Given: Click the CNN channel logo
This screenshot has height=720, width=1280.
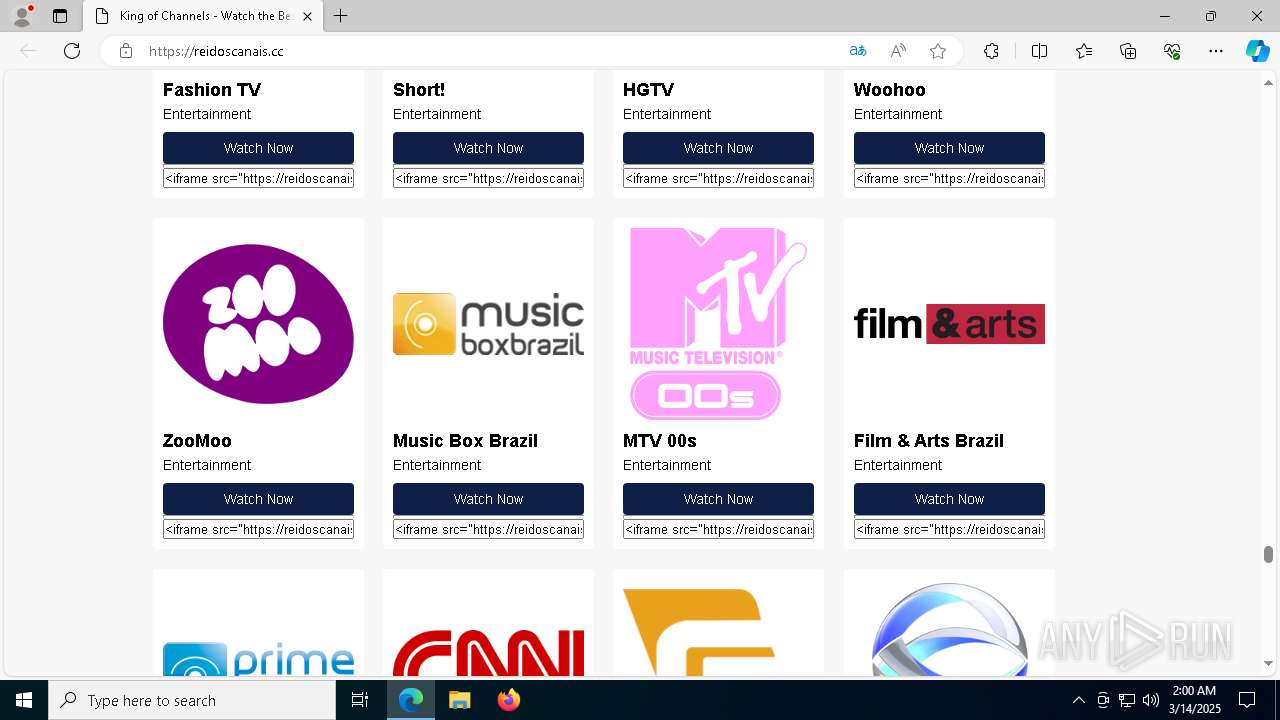Looking at the screenshot, I should click(x=488, y=653).
